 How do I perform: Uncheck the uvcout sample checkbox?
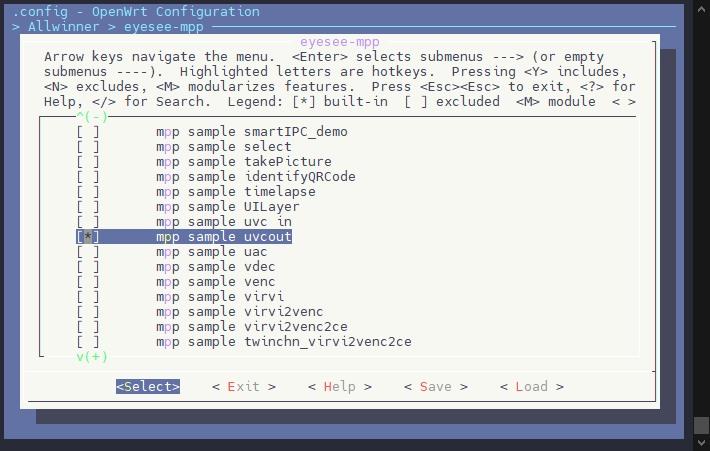[88, 236]
